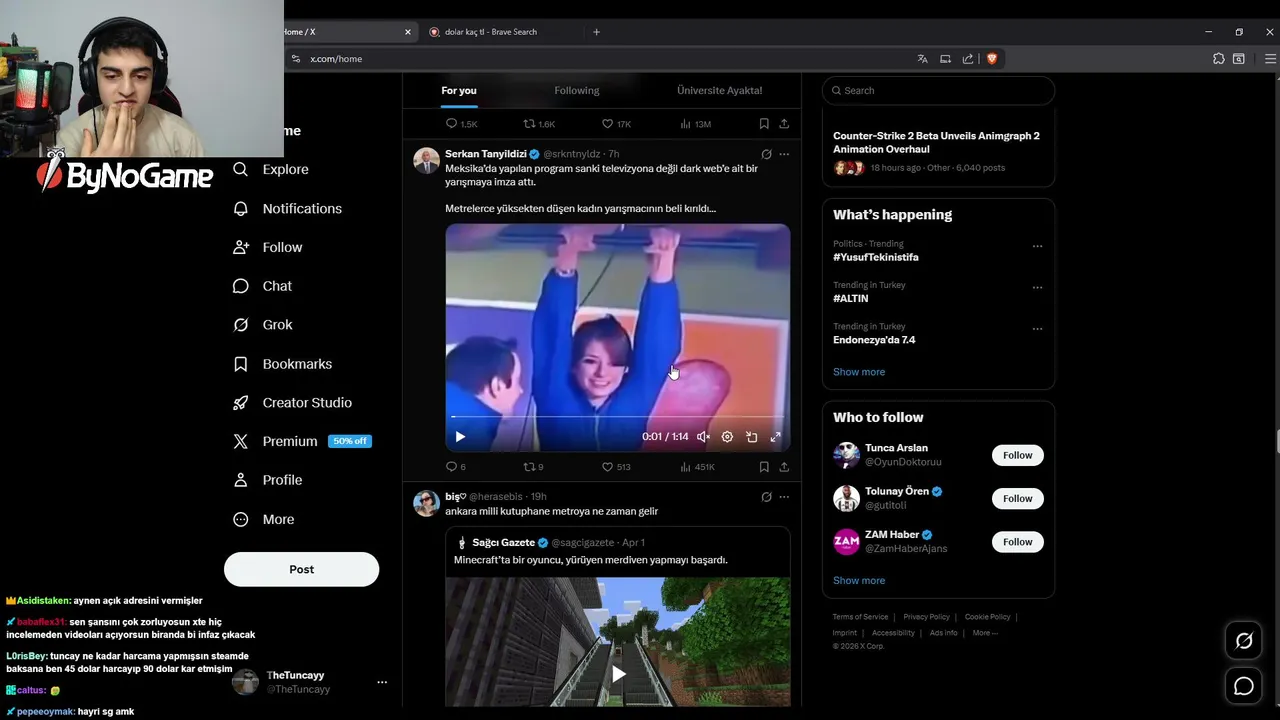Follow Tolunay Ören
The height and width of the screenshot is (720, 1280).
[x=1017, y=498]
